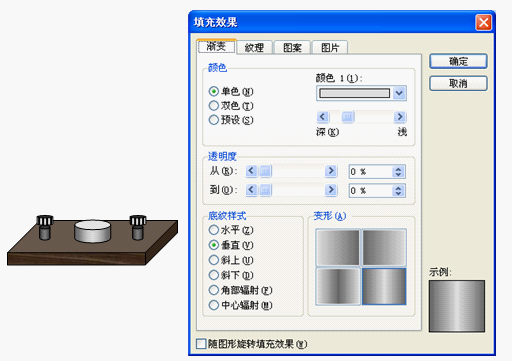
Task: Click right arrow of 从 transparency slider
Action: [x=331, y=171]
